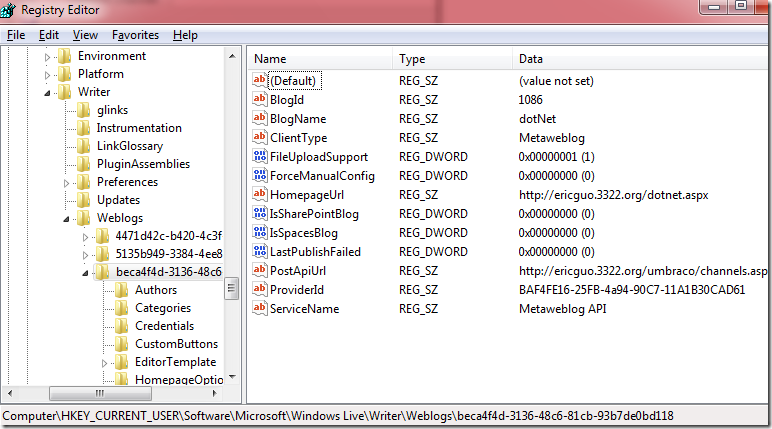This screenshot has width=772, height=429.
Task: Select the ServiceName registry value
Action: tap(304, 309)
